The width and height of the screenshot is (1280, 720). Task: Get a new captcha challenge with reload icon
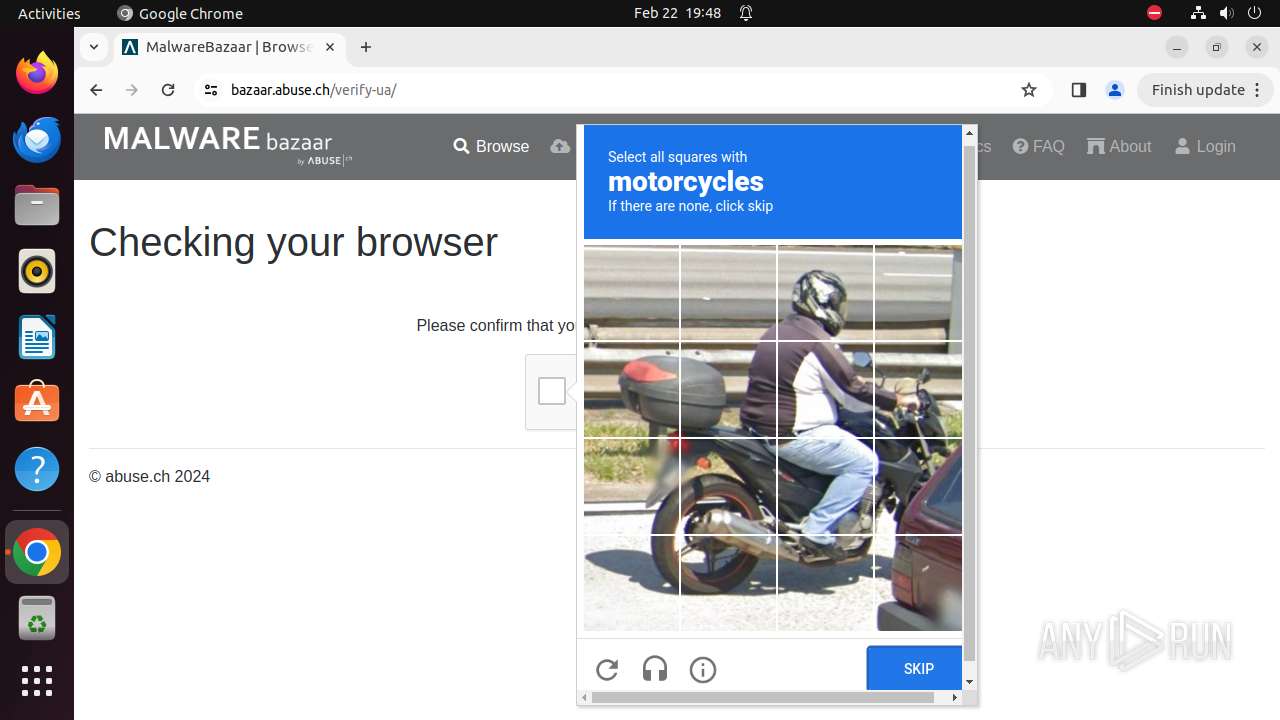[x=607, y=670]
